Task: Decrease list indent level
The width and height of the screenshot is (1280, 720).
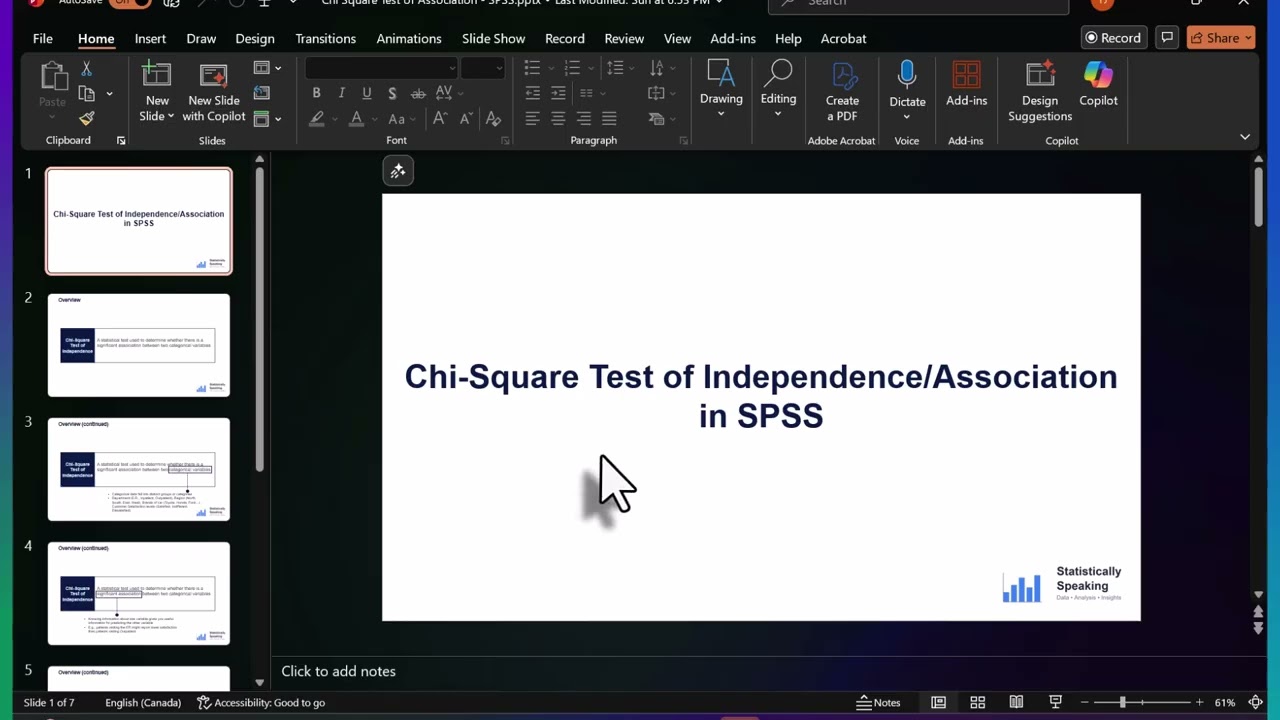Action: (532, 93)
